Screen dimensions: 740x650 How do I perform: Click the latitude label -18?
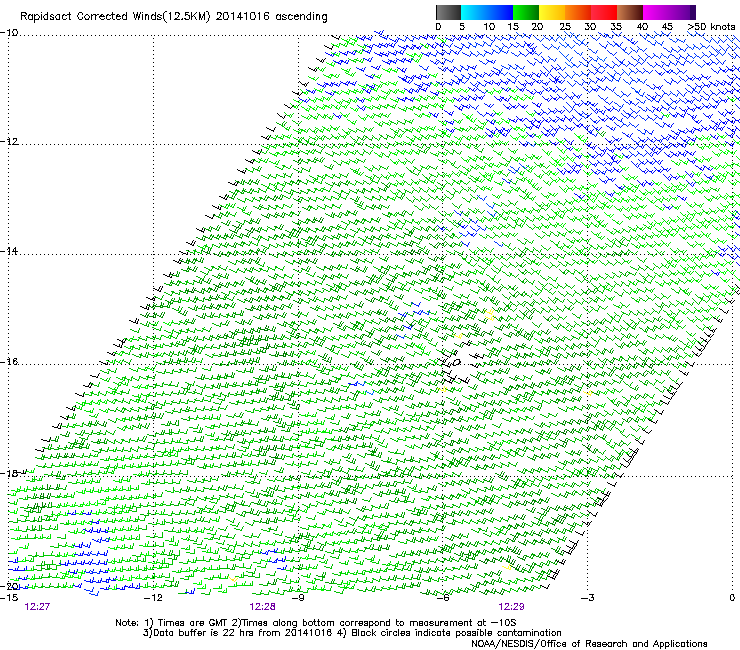click(x=9, y=473)
